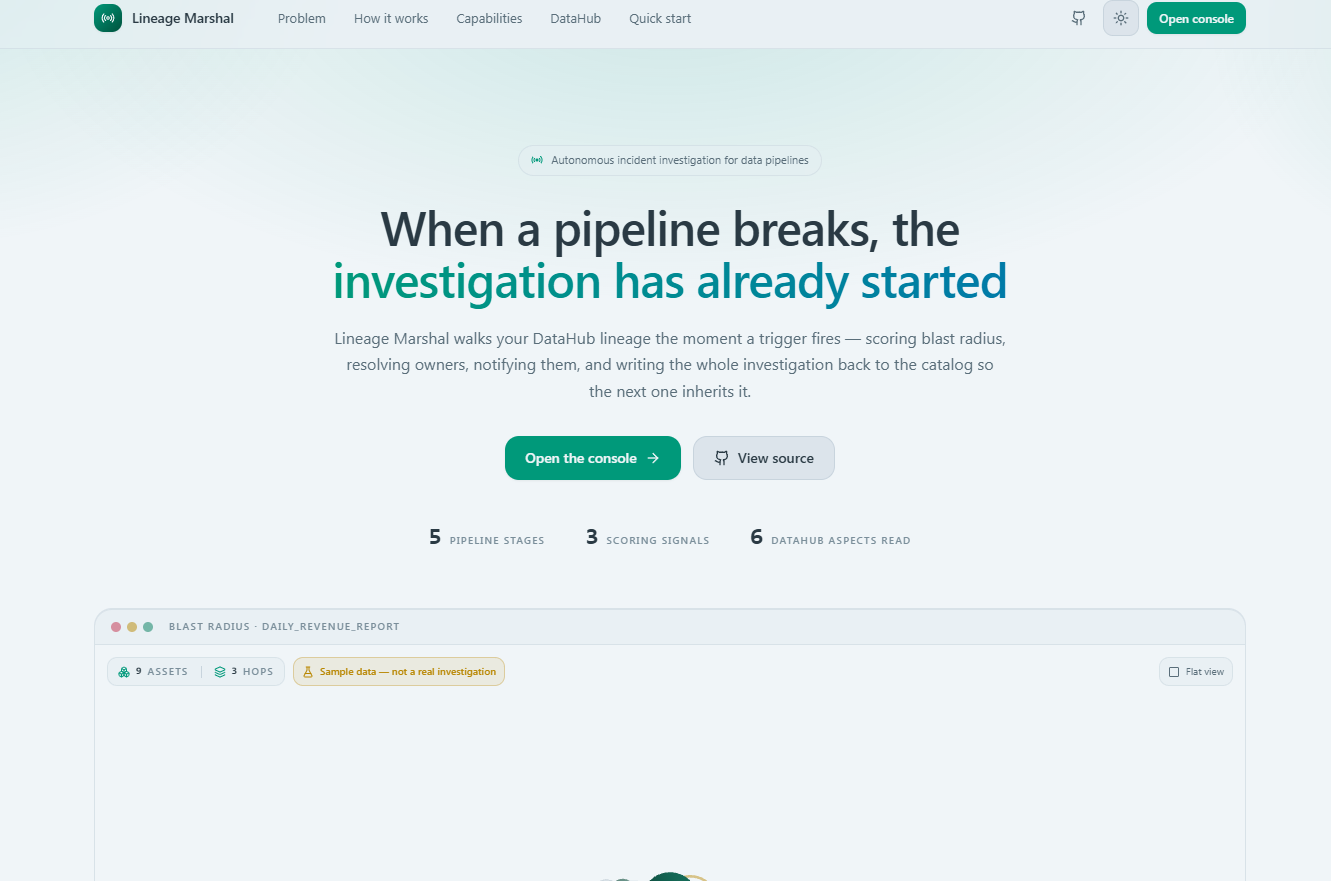Viewport: 1331px width, 881px height.
Task: Click the Open the console hero button
Action: click(593, 458)
